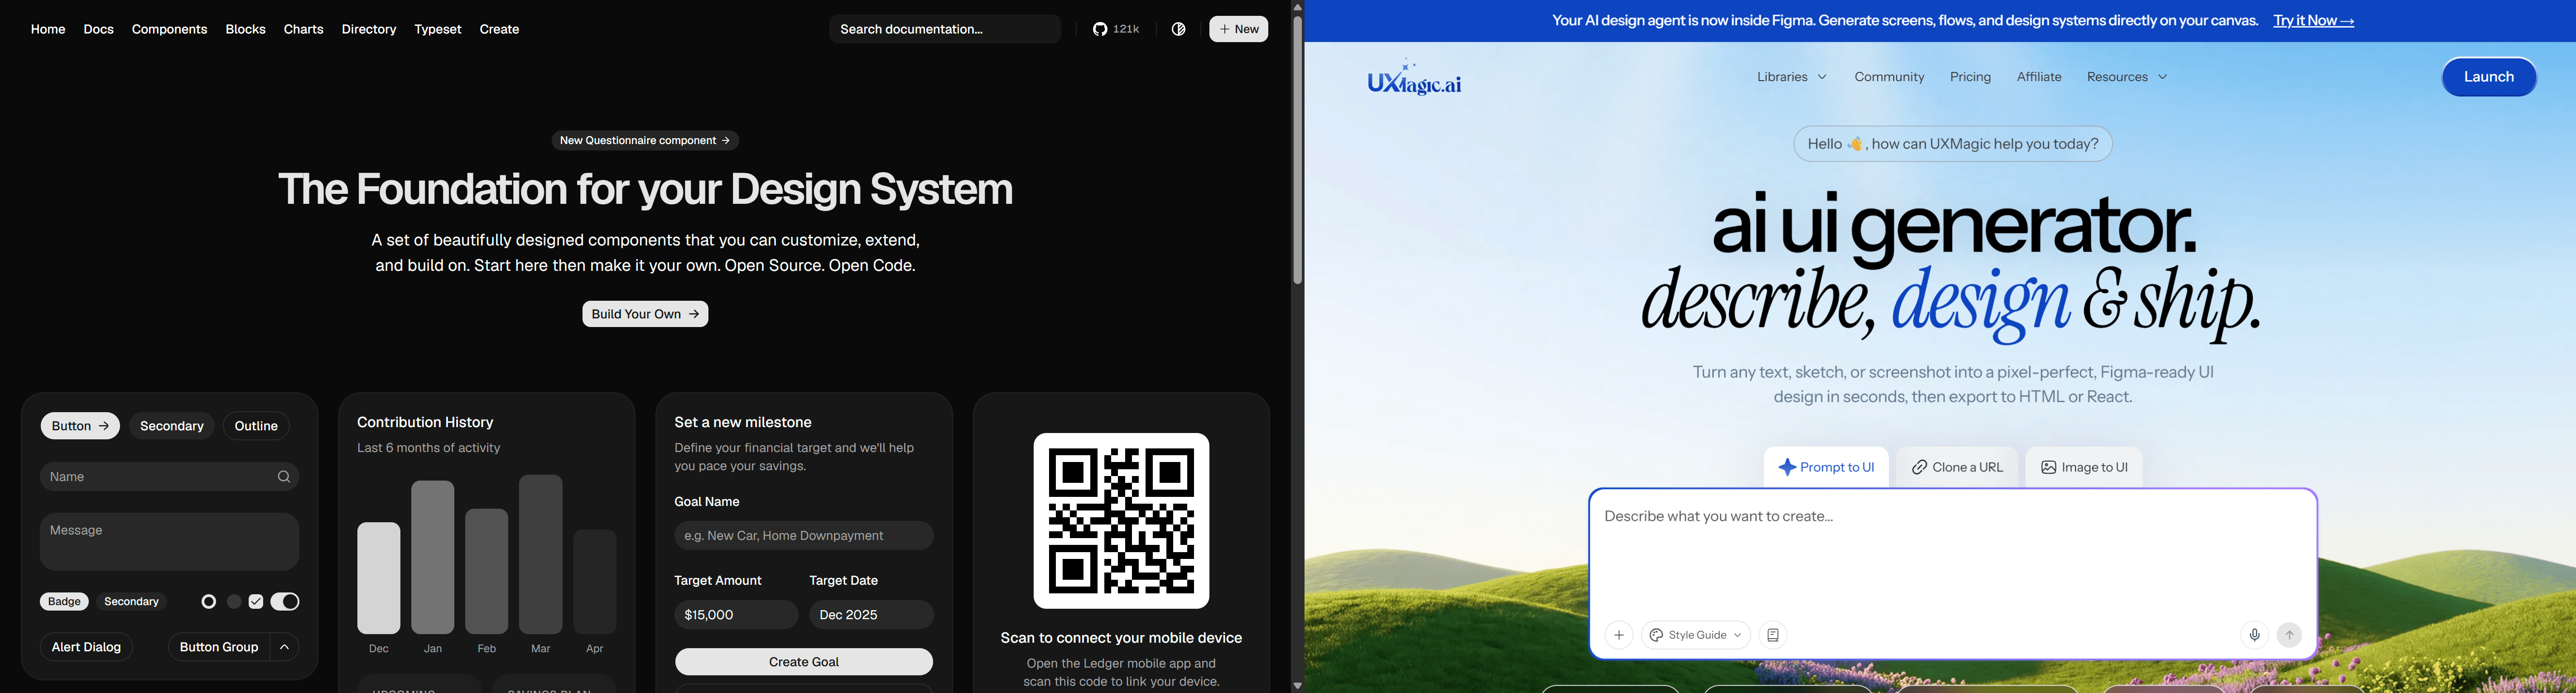This screenshot has width=2576, height=693.
Task: Open the Libraries dropdown menu
Action: pos(1791,77)
